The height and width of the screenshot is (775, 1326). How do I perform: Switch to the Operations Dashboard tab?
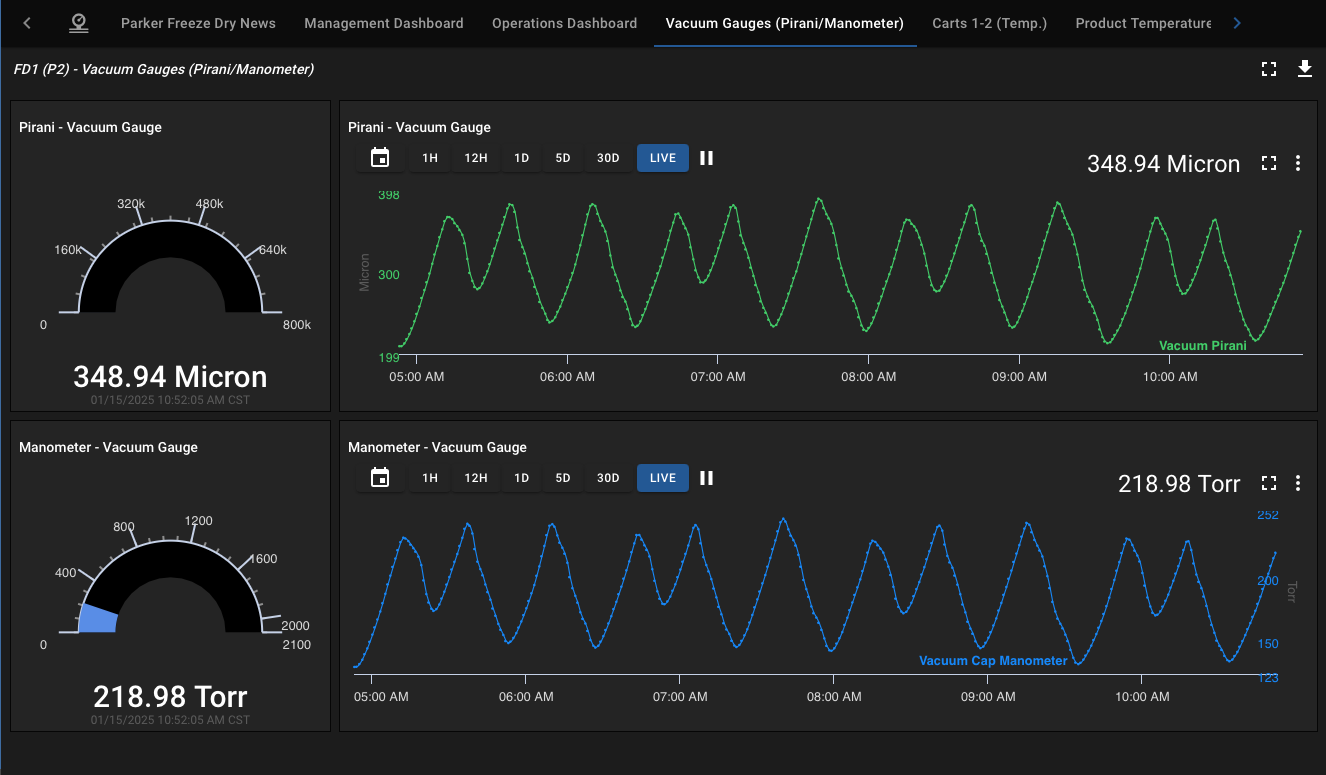tap(564, 23)
